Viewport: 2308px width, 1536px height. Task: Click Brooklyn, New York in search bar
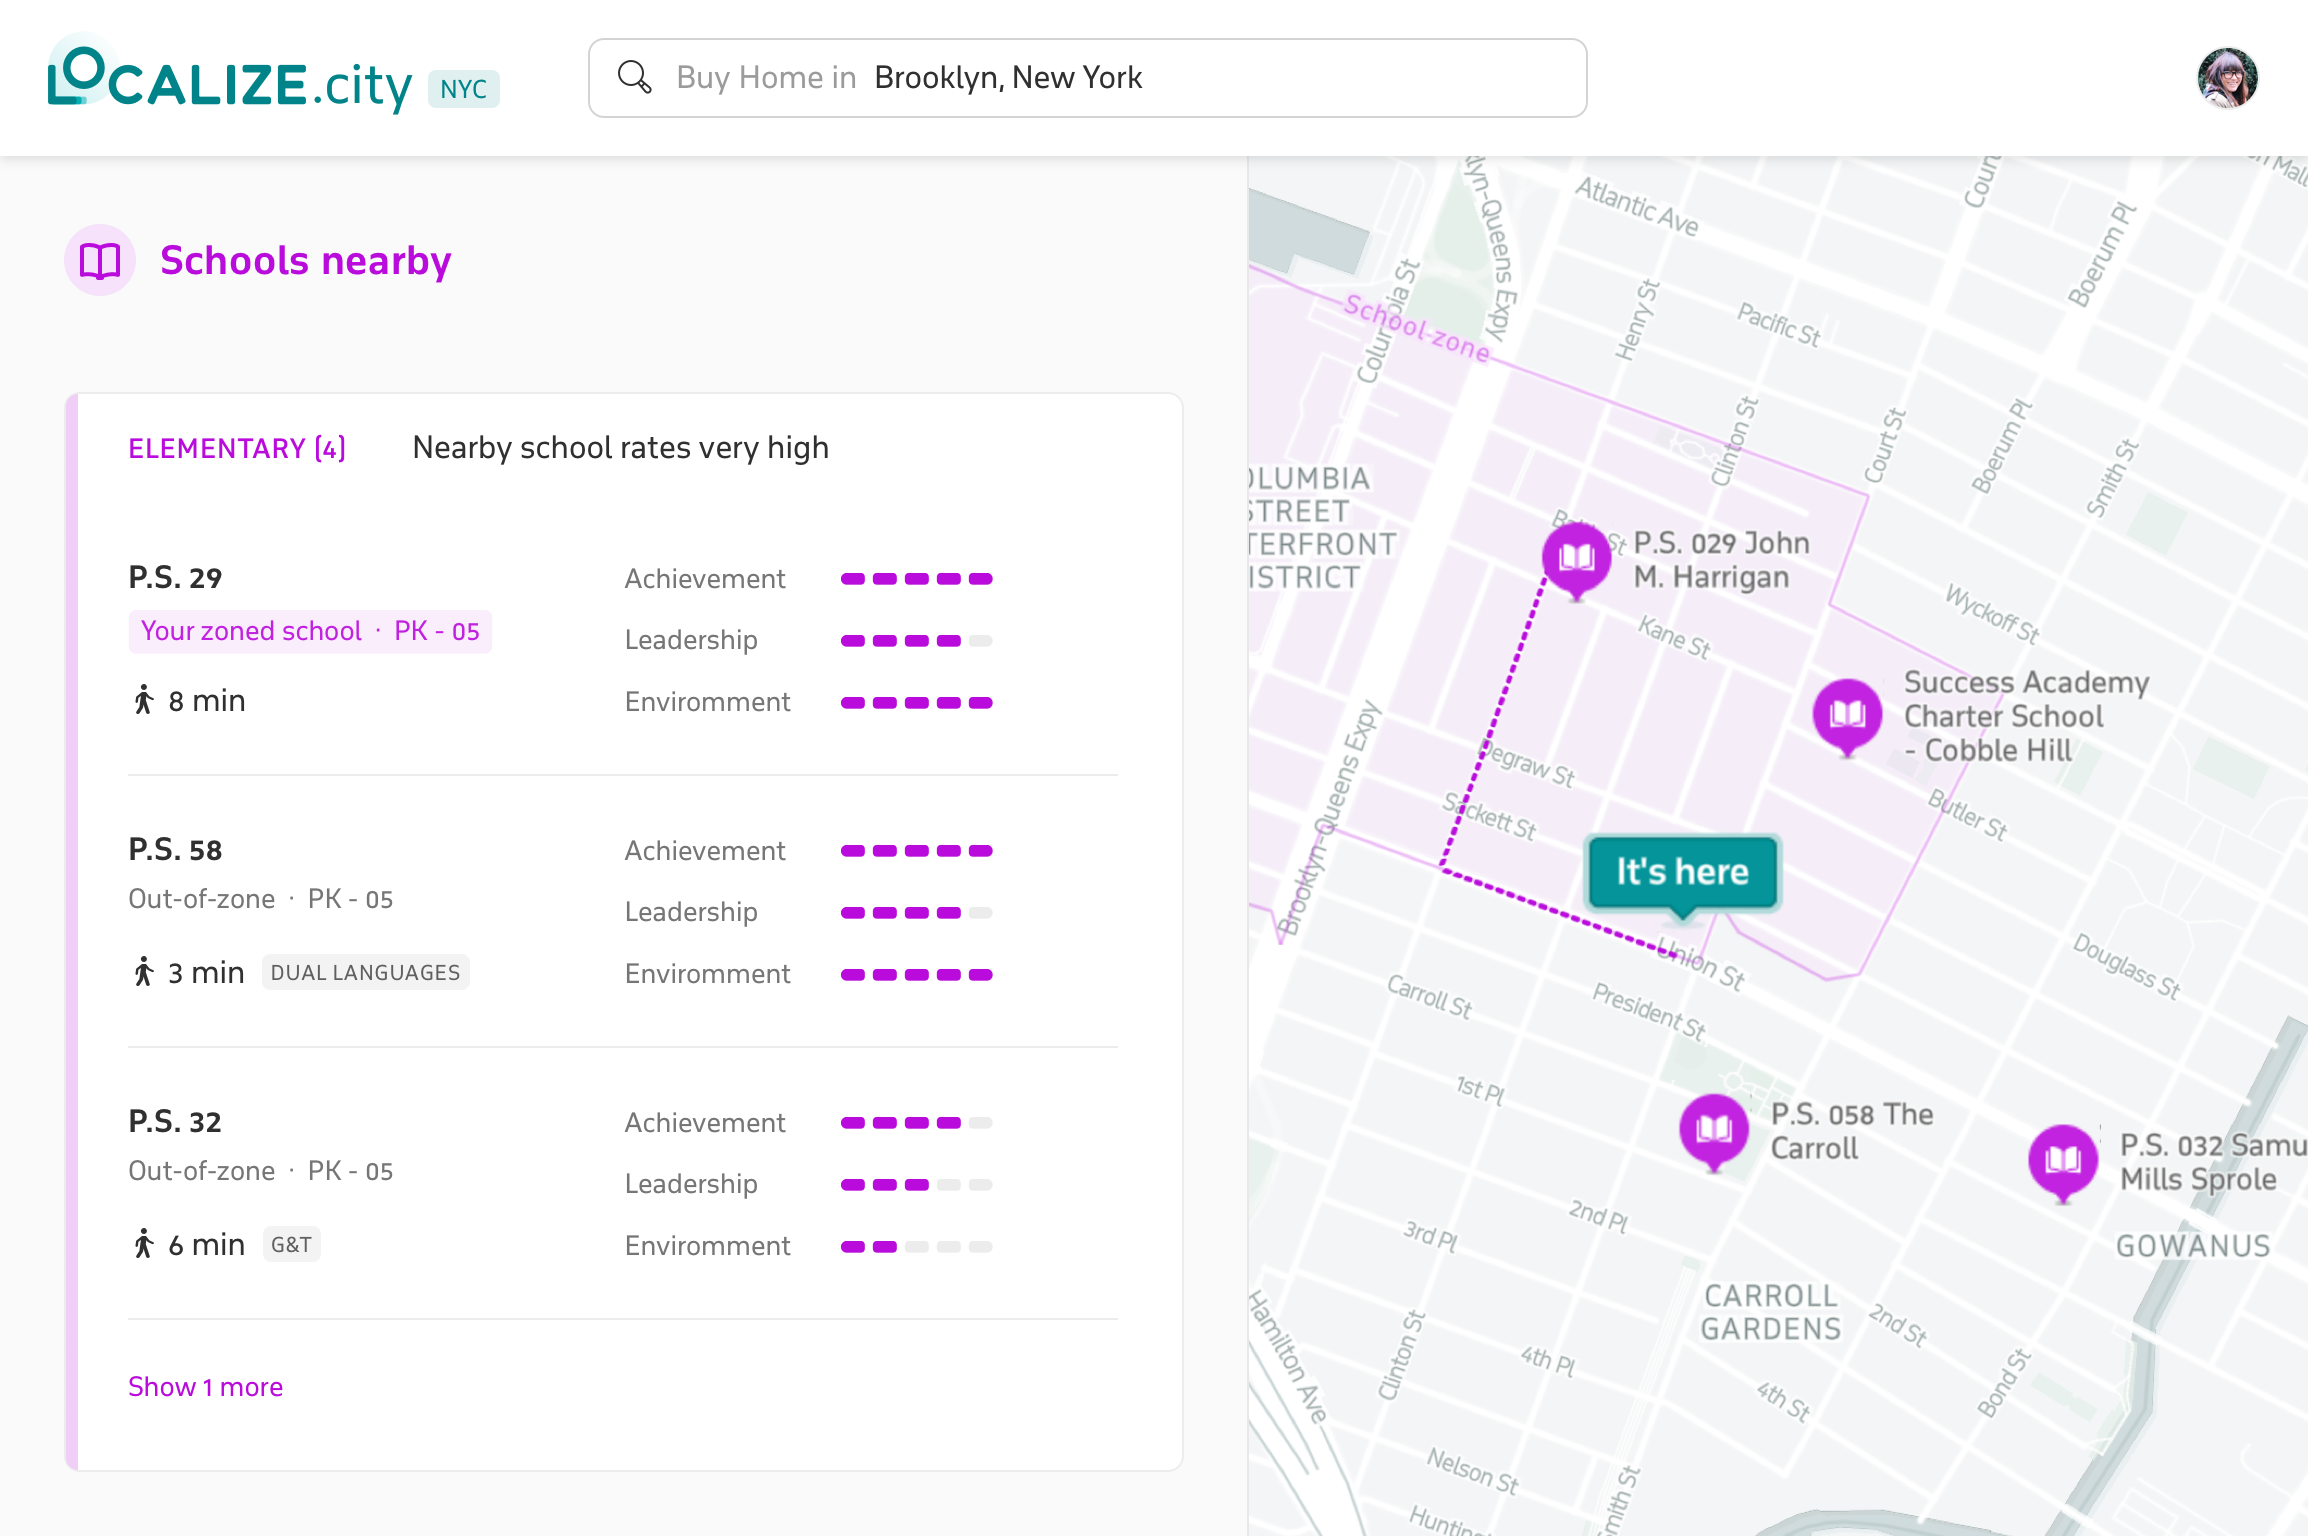pyautogui.click(x=1008, y=78)
